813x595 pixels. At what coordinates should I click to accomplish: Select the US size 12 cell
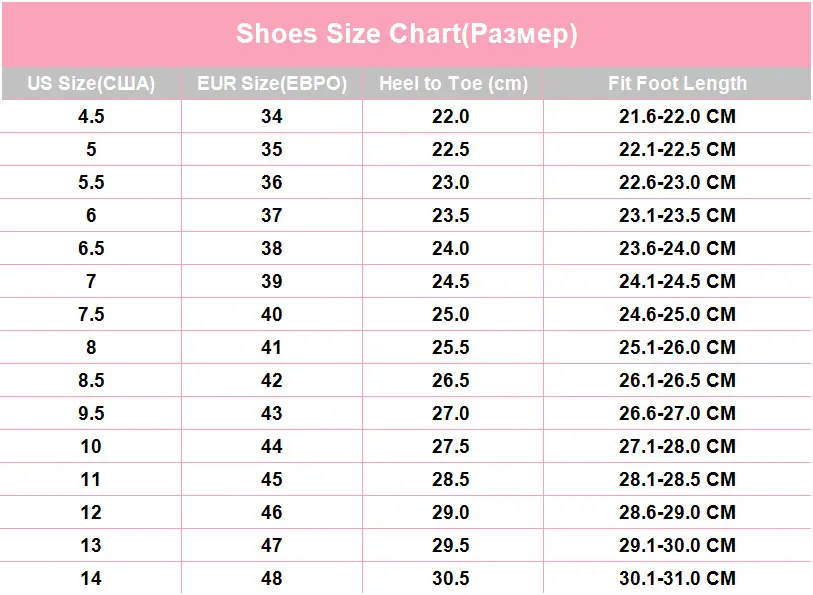tap(91, 512)
